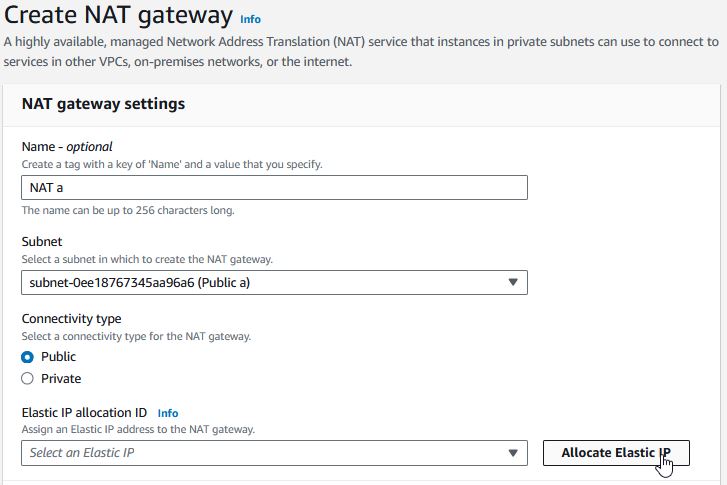Viewport: 727px width, 485px height.
Task: Open Info link beside Create NAT gateway title
Action: click(x=250, y=19)
